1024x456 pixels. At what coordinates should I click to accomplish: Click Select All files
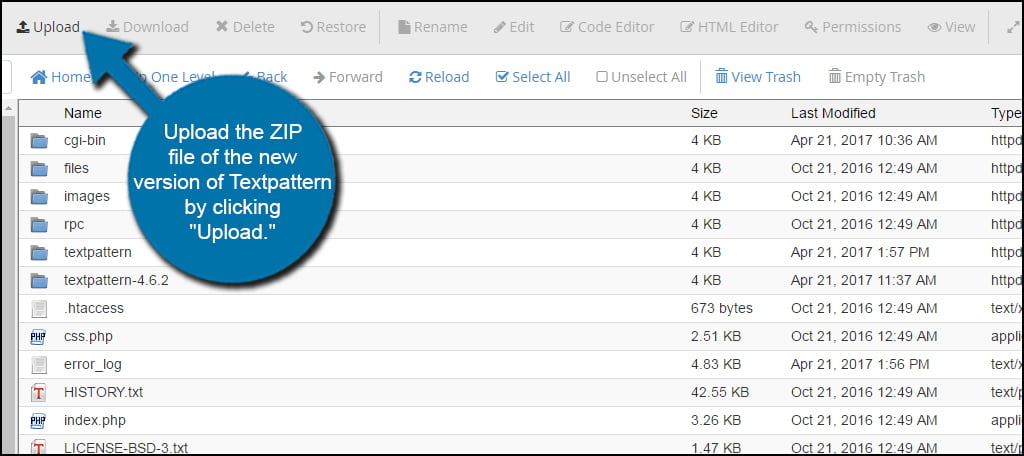pyautogui.click(x=533, y=77)
